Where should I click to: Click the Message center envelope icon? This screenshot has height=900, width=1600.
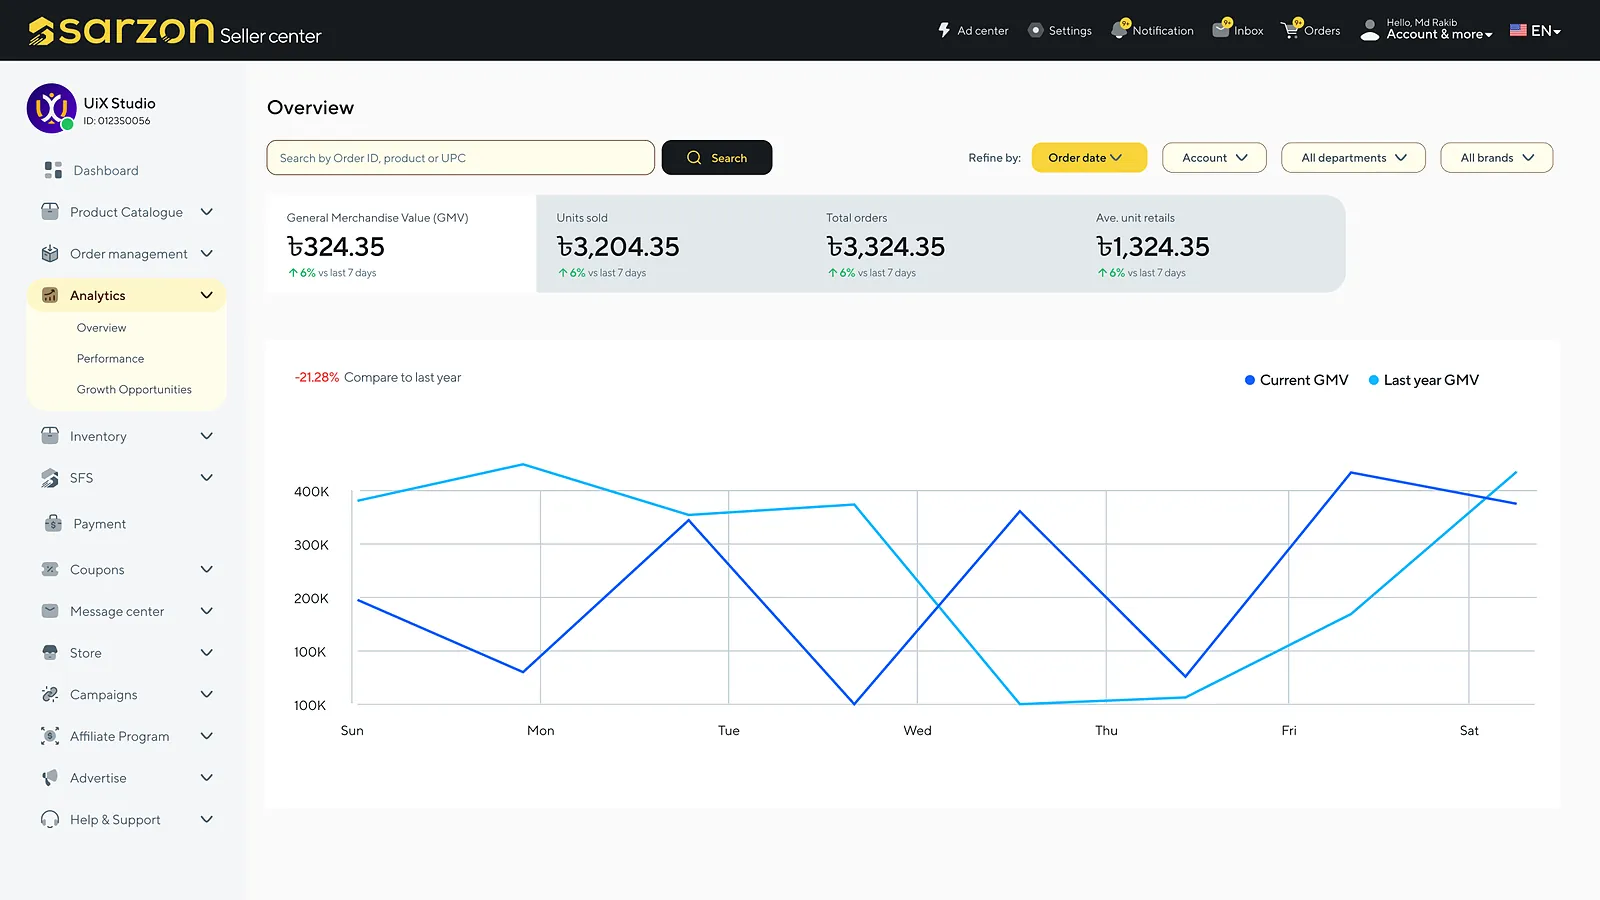pyautogui.click(x=50, y=611)
